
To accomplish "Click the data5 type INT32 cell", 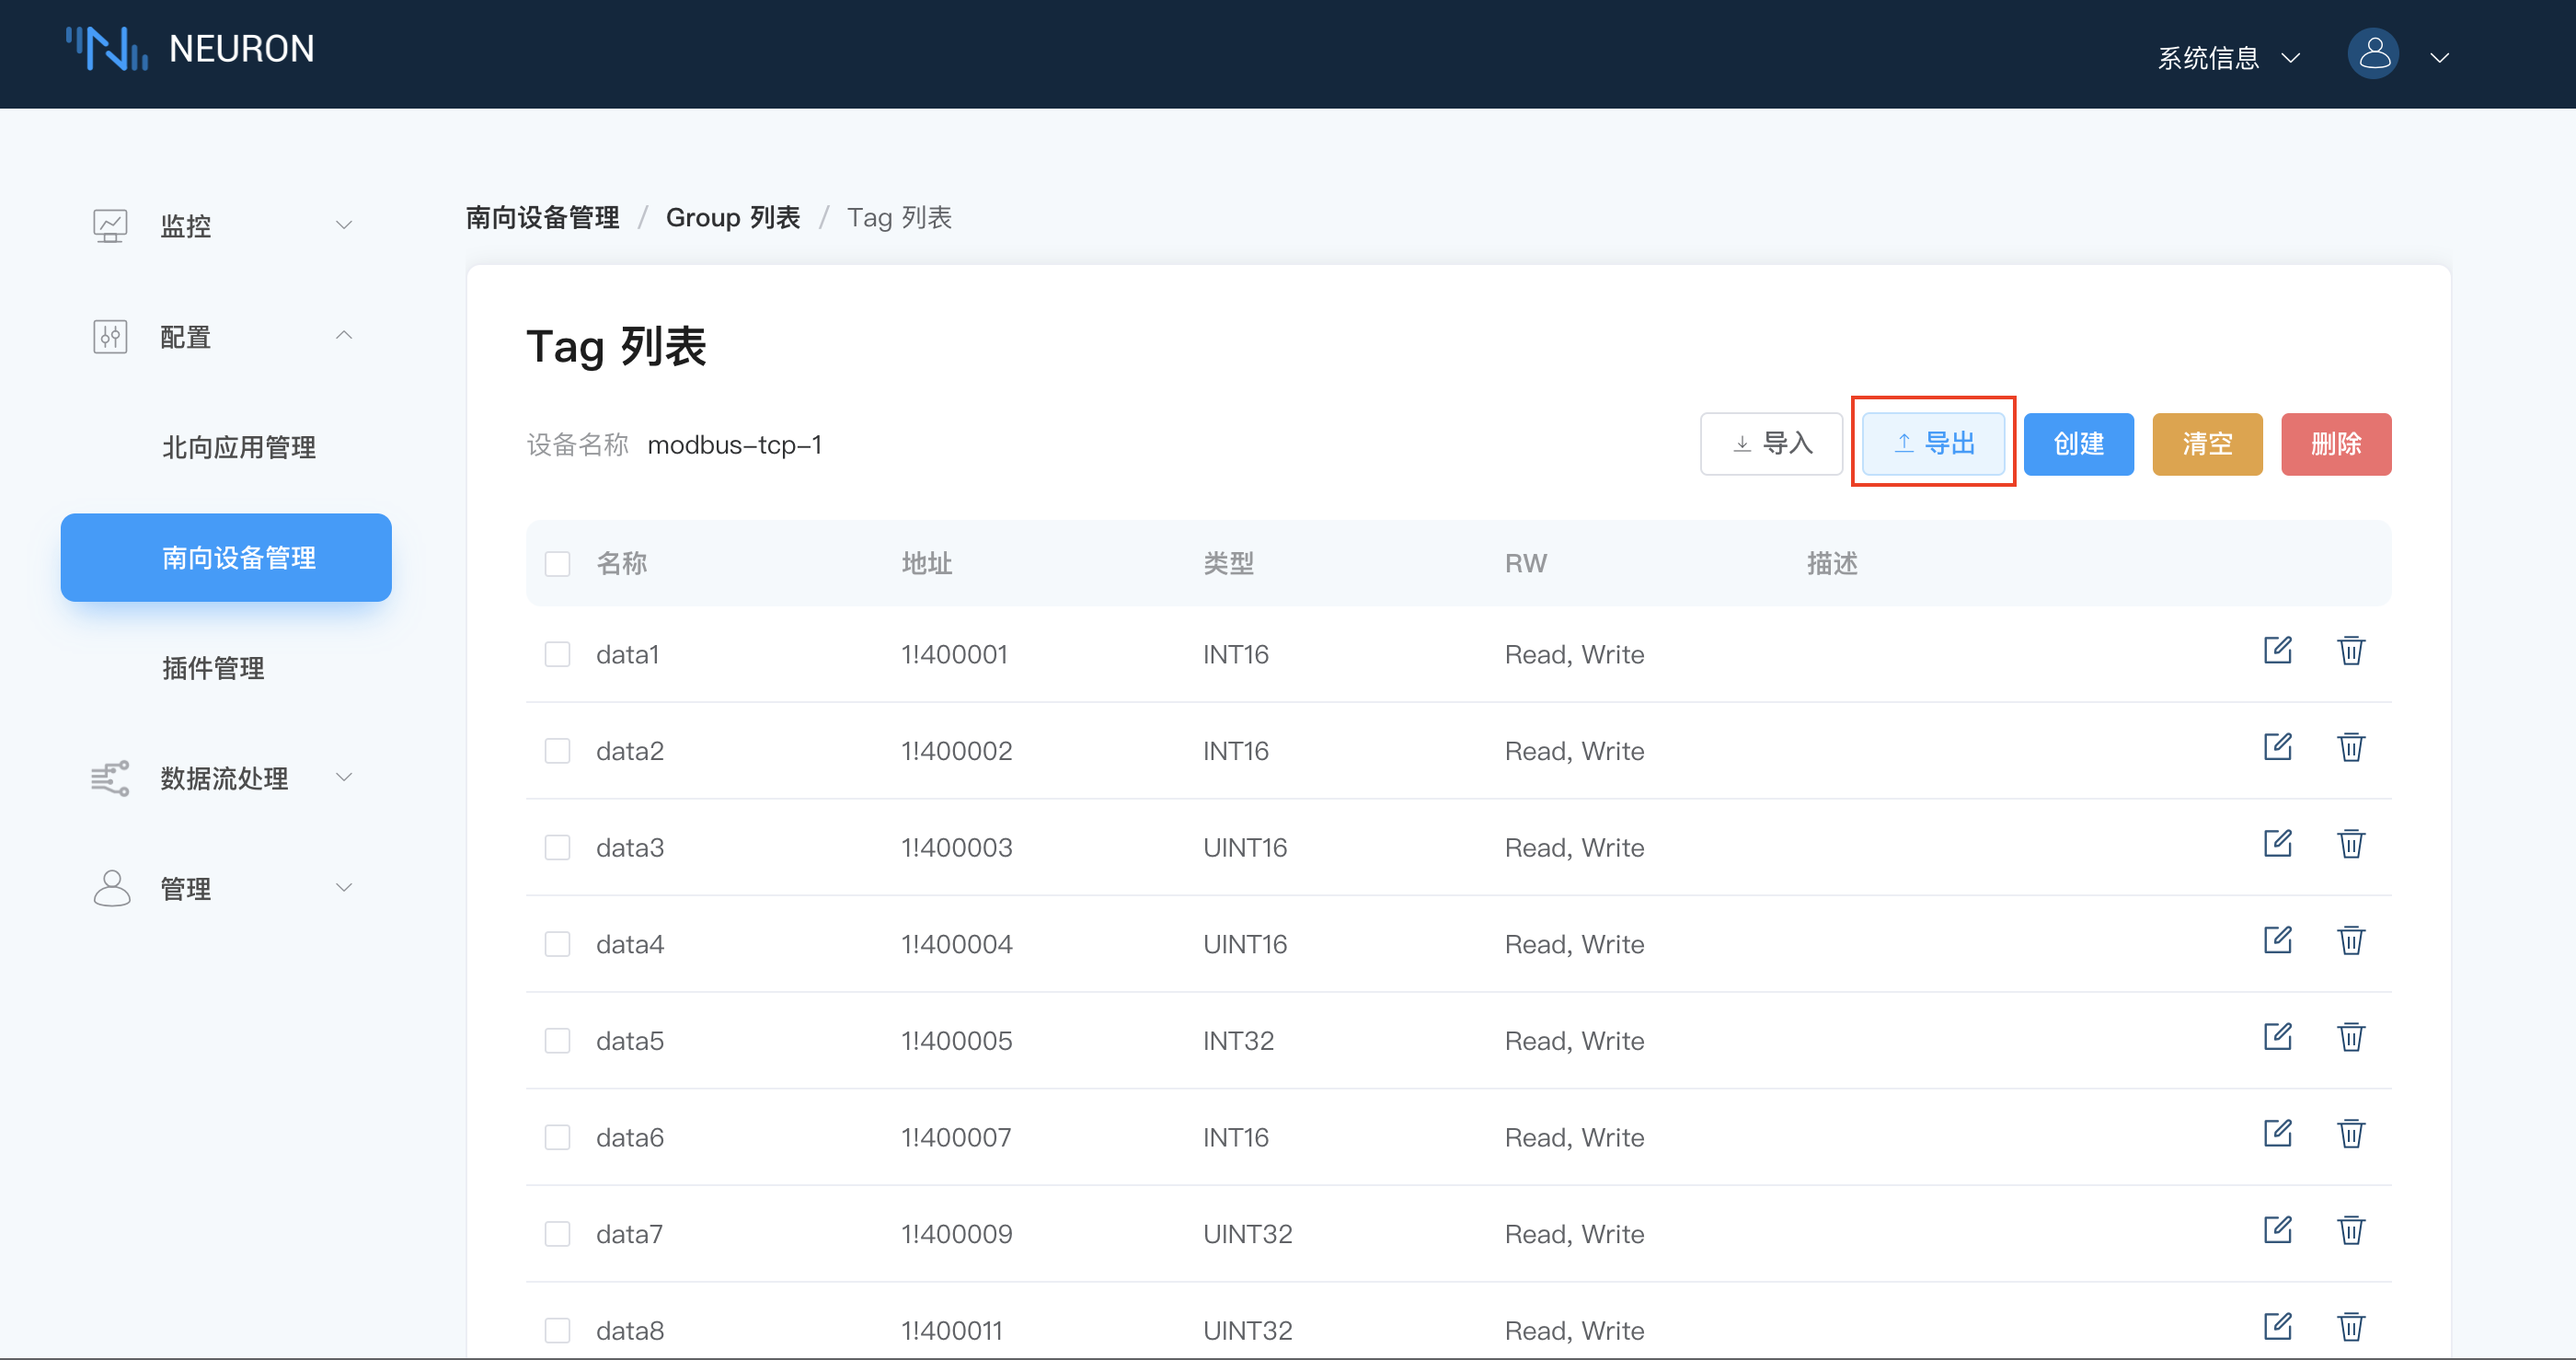I will coord(1238,1041).
